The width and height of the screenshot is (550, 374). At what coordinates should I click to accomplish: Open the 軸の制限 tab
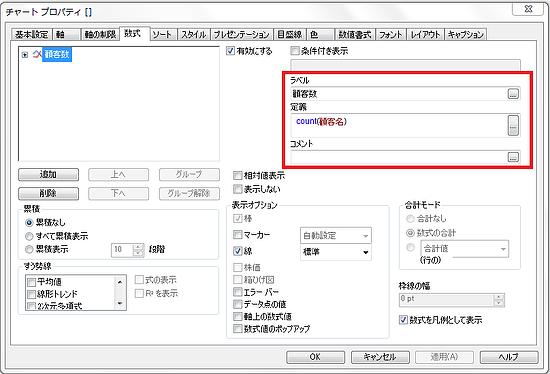pyautogui.click(x=100, y=34)
